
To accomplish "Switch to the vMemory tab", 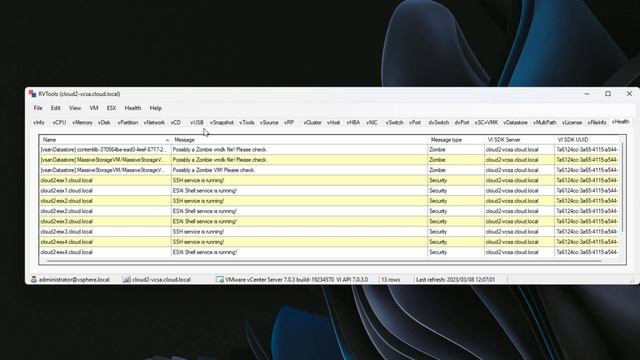I will pyautogui.click(x=82, y=122).
